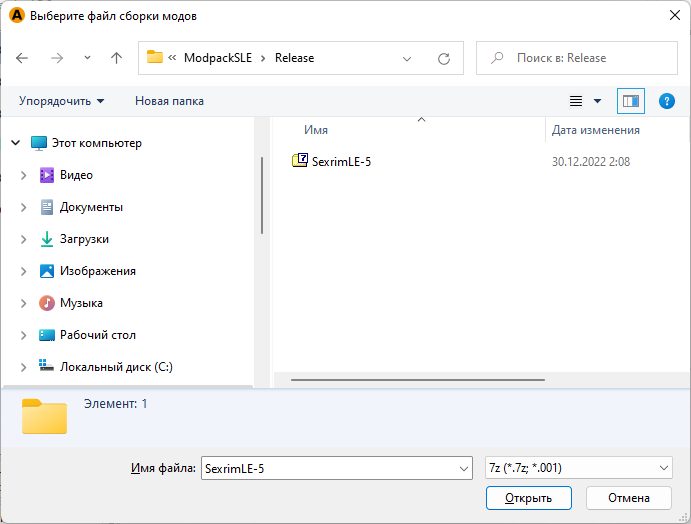This screenshot has width=691, height=524.
Task: Sort by Дата изменения column header
Action: click(x=596, y=130)
